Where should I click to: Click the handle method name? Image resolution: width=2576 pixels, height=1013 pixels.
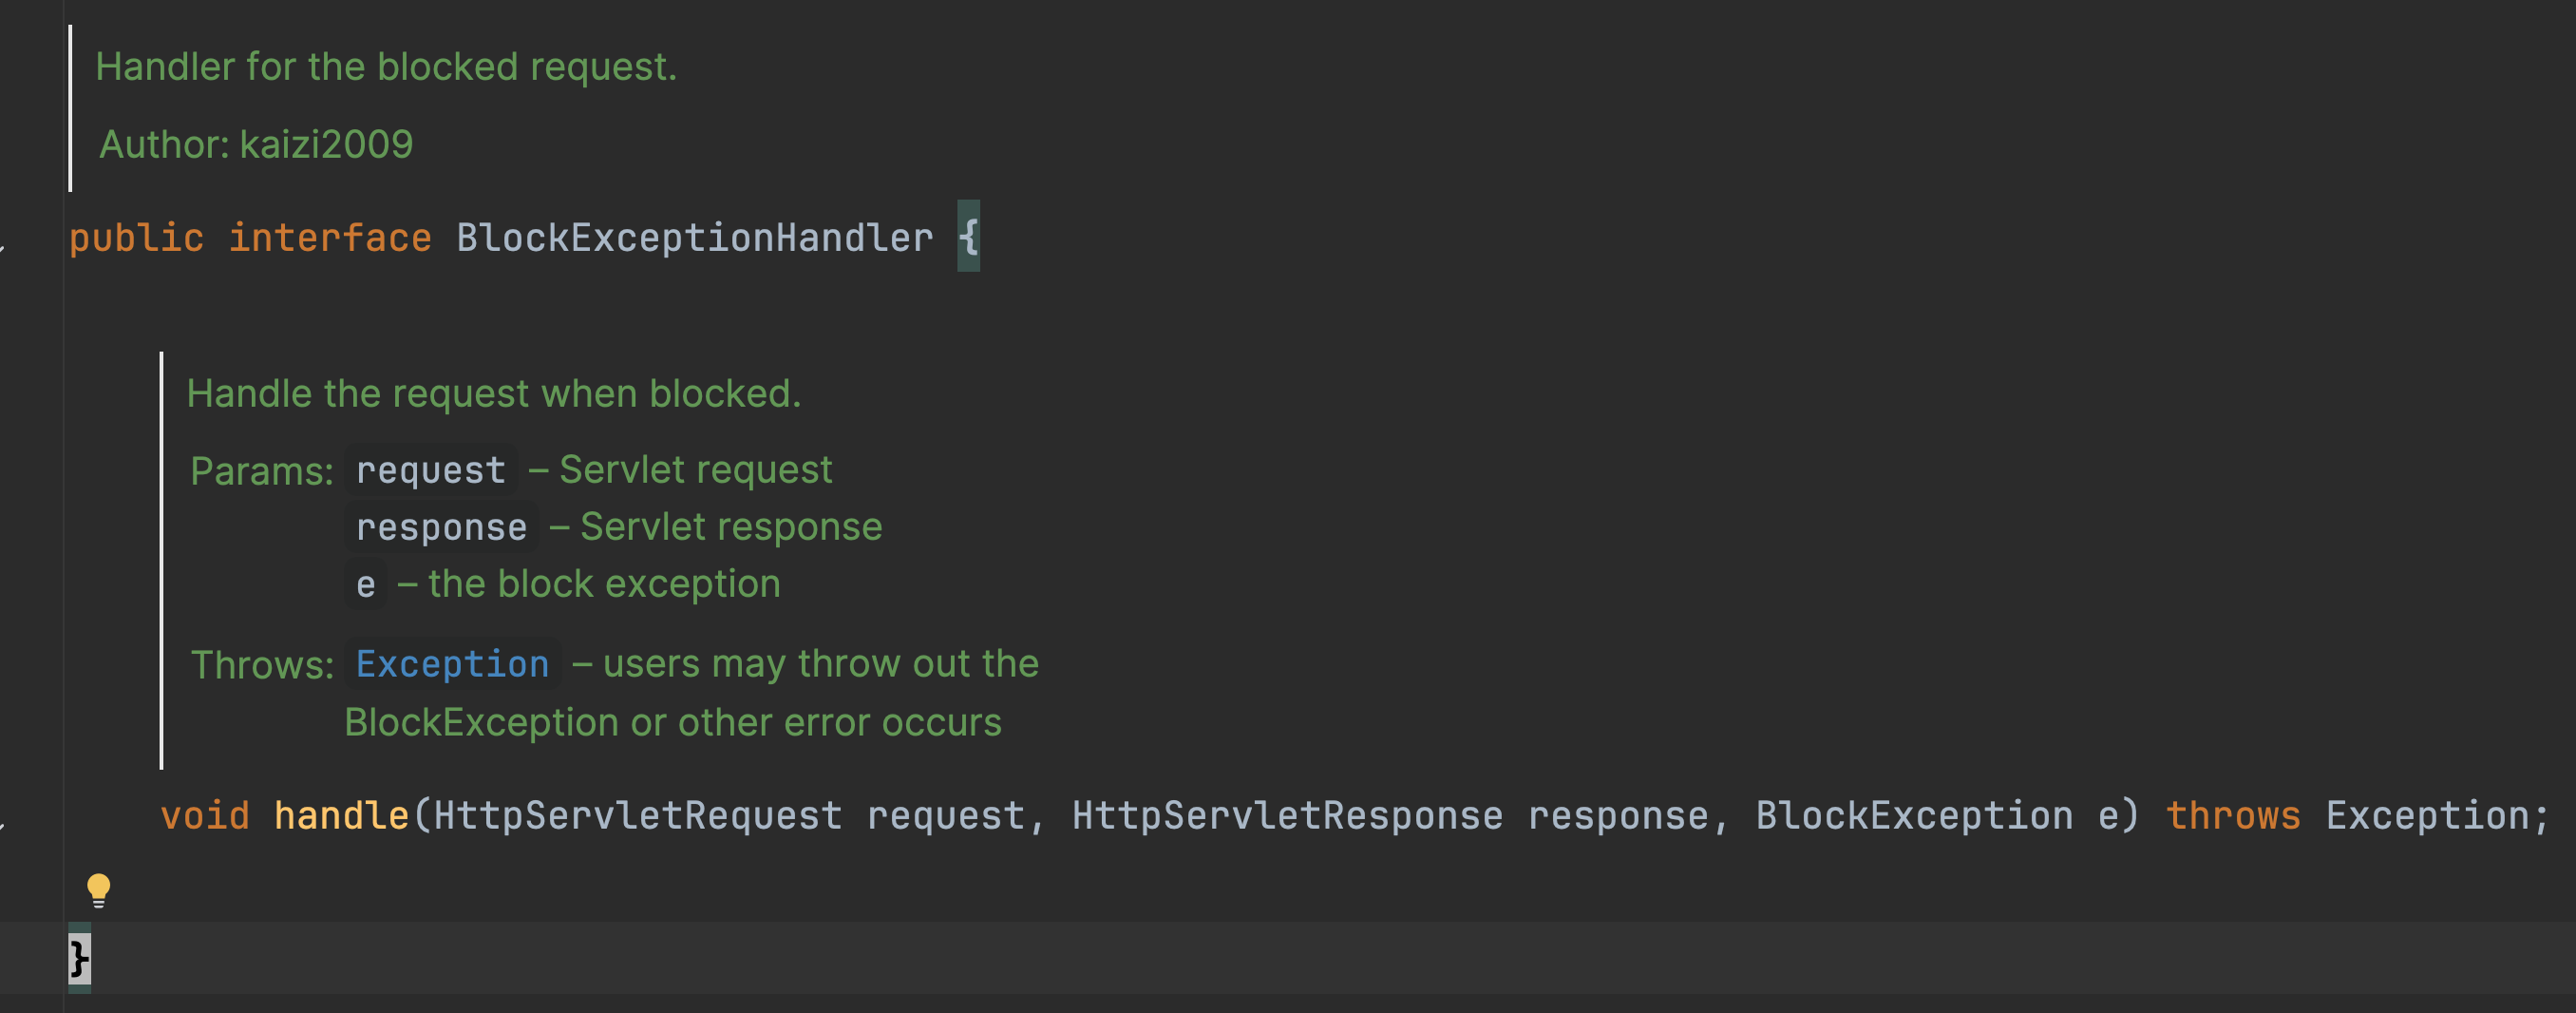click(341, 816)
